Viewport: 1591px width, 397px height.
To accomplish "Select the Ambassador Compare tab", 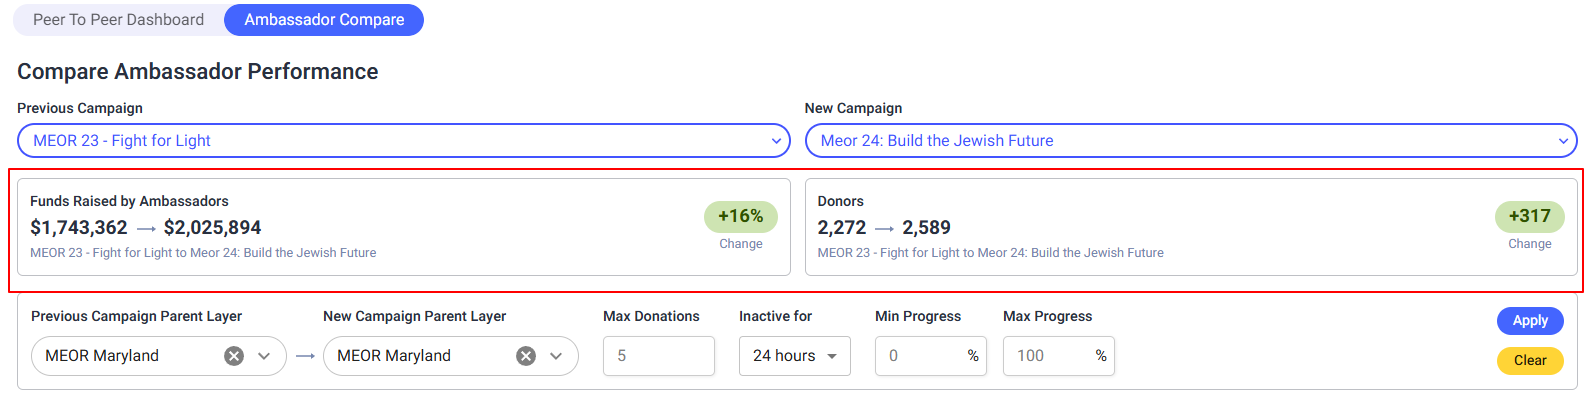I will click(324, 20).
